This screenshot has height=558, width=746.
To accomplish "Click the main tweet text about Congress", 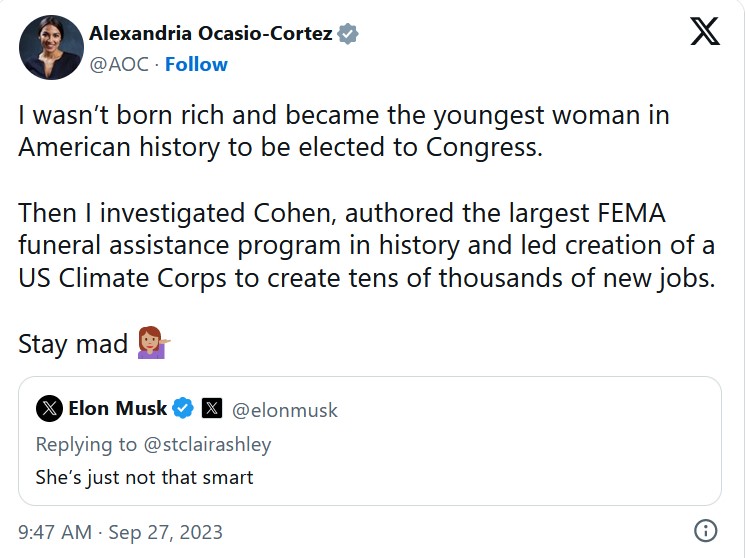I will pyautogui.click(x=344, y=131).
